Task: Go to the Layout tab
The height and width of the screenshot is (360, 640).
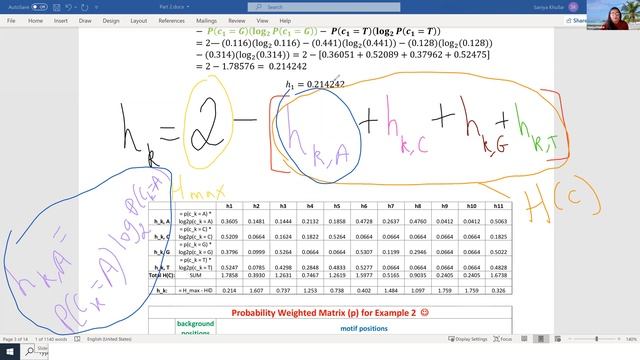Action: [138, 21]
